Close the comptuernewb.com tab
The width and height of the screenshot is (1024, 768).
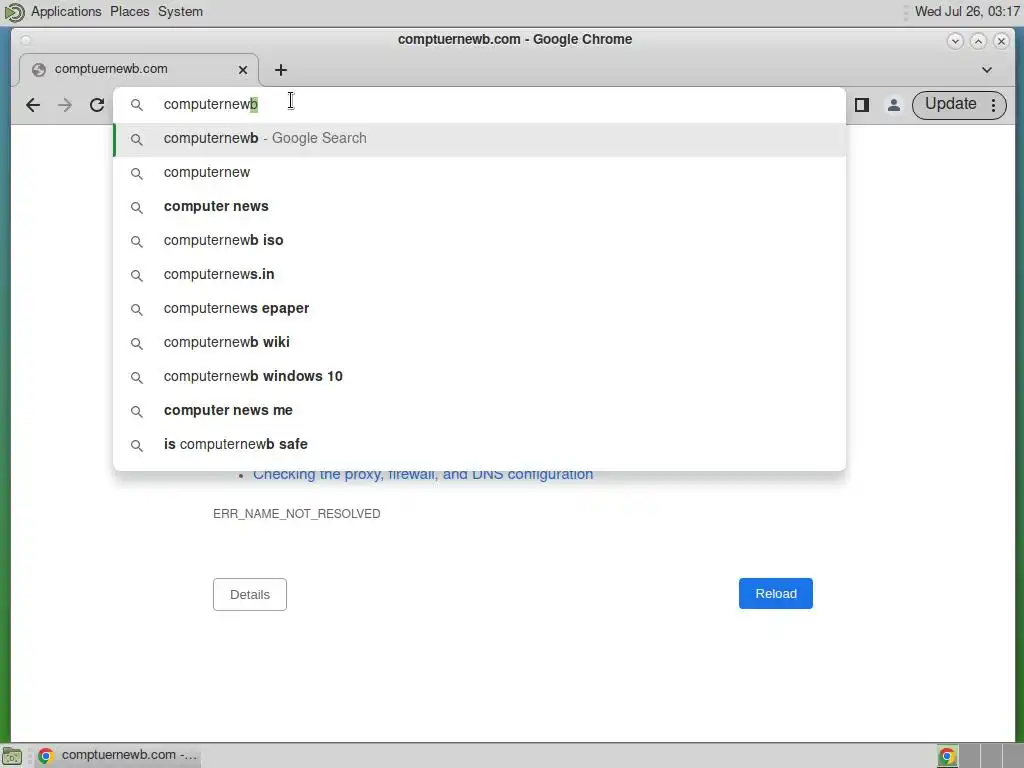(243, 70)
